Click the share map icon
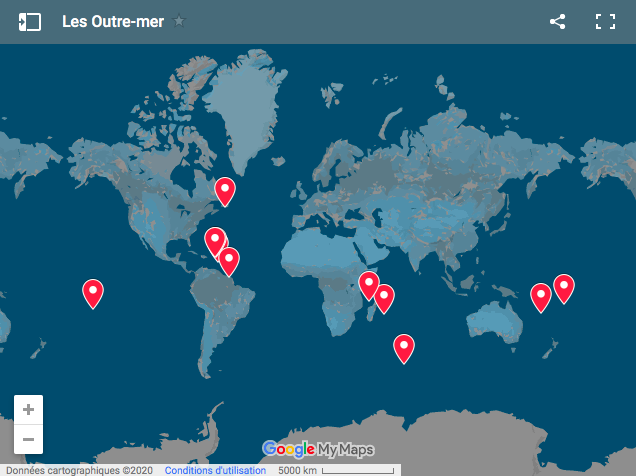 (x=558, y=22)
